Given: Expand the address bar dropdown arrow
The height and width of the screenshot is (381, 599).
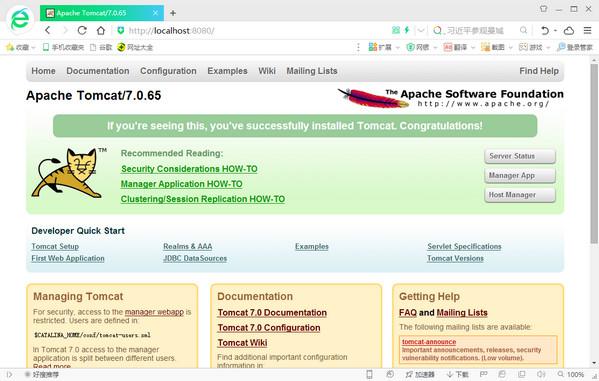Looking at the screenshot, I should (x=421, y=30).
